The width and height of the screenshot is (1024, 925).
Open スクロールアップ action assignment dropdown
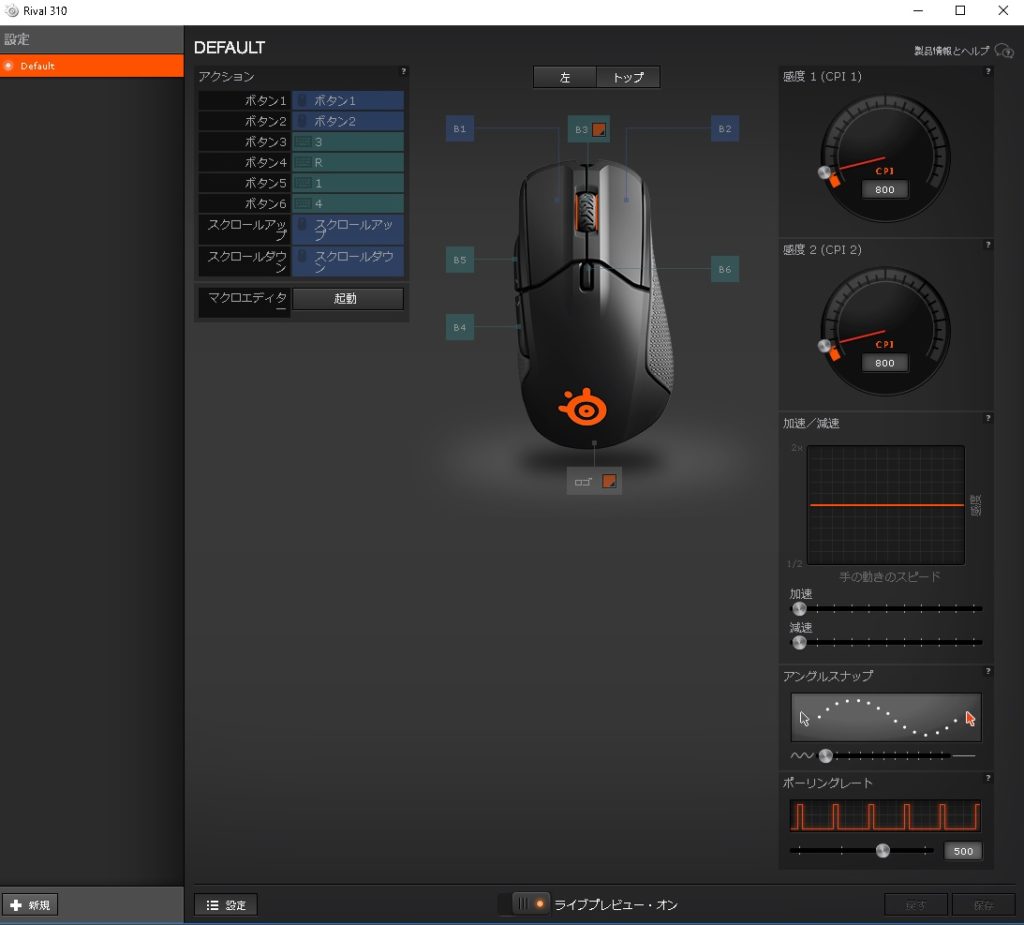pyautogui.click(x=347, y=229)
